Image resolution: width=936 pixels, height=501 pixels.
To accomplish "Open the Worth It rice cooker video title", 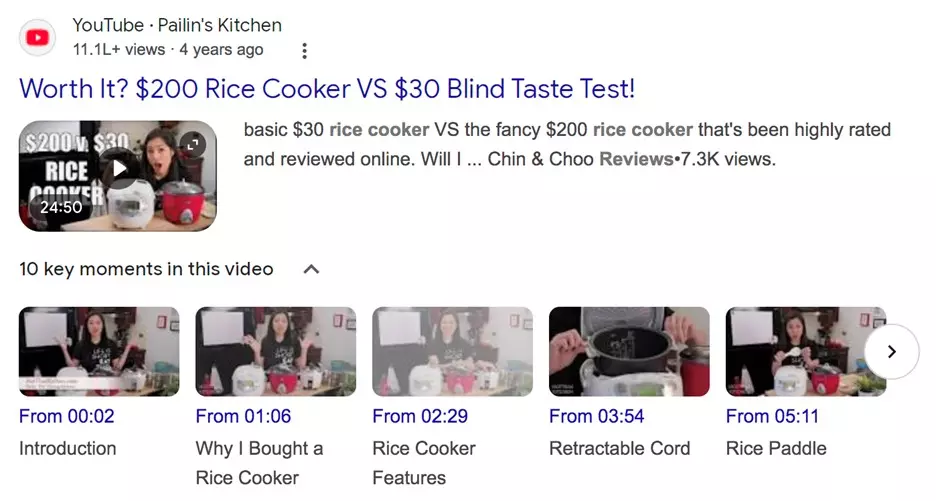I will coord(327,89).
